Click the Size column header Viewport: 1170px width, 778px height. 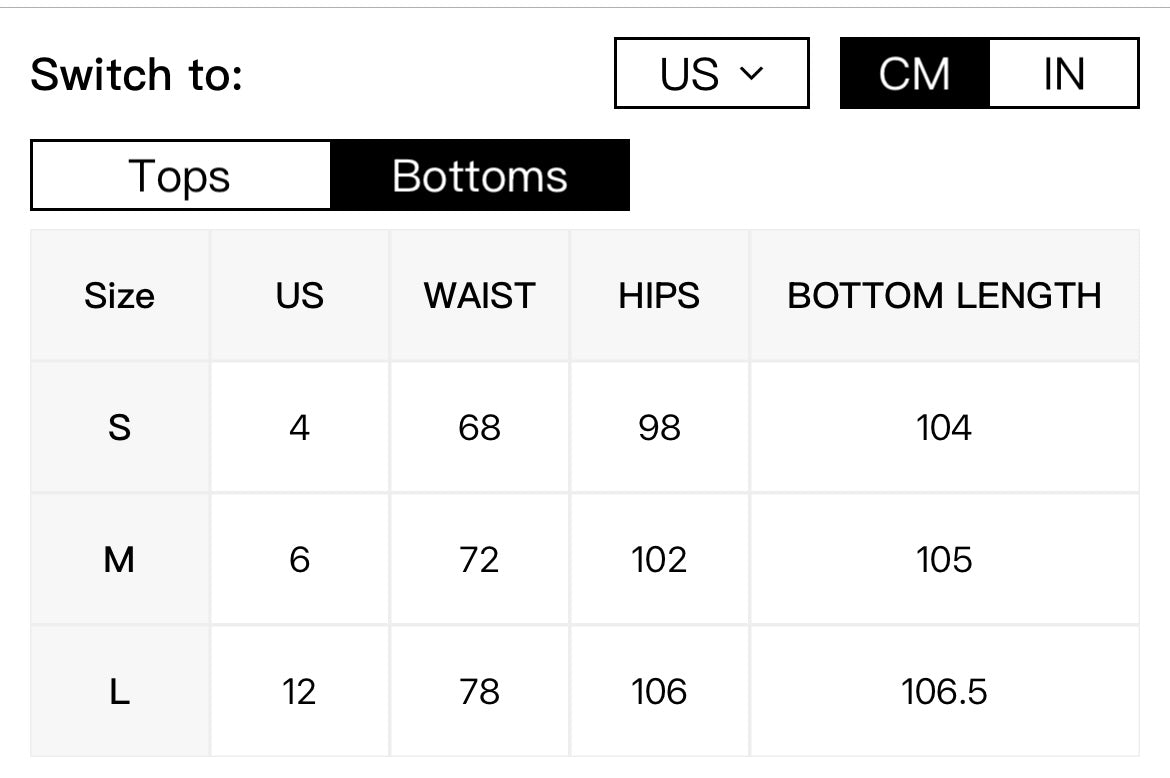click(x=119, y=295)
